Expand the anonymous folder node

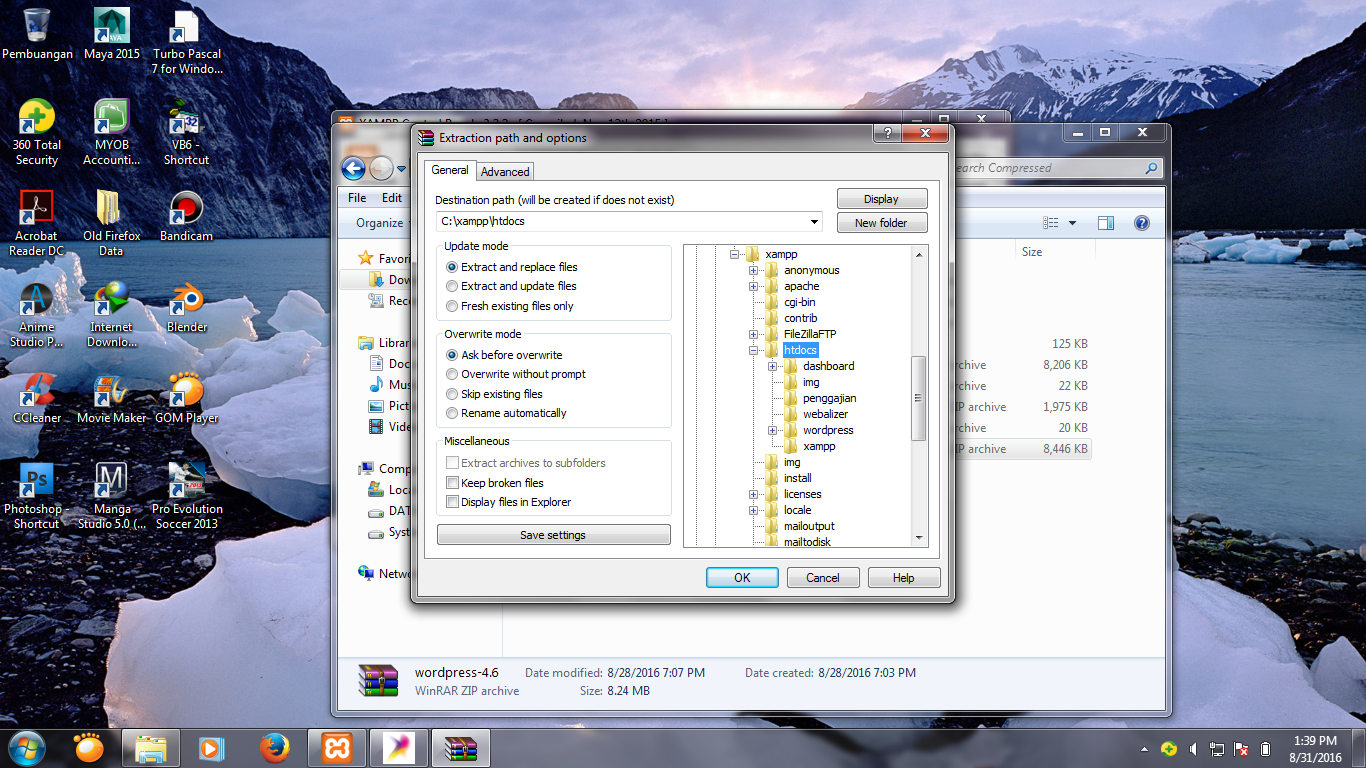(x=754, y=270)
